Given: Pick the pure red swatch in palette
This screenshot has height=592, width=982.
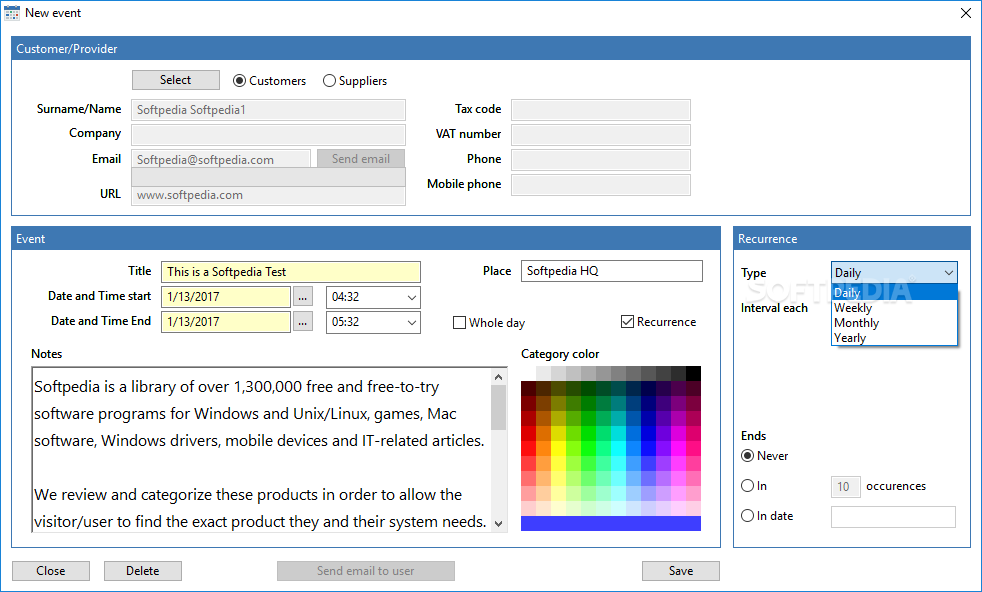Looking at the screenshot, I should (528, 448).
